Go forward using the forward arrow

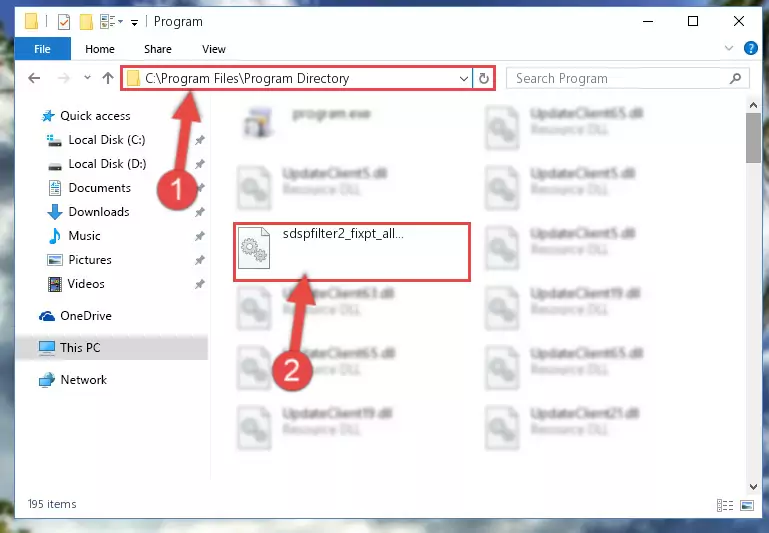coord(64,78)
